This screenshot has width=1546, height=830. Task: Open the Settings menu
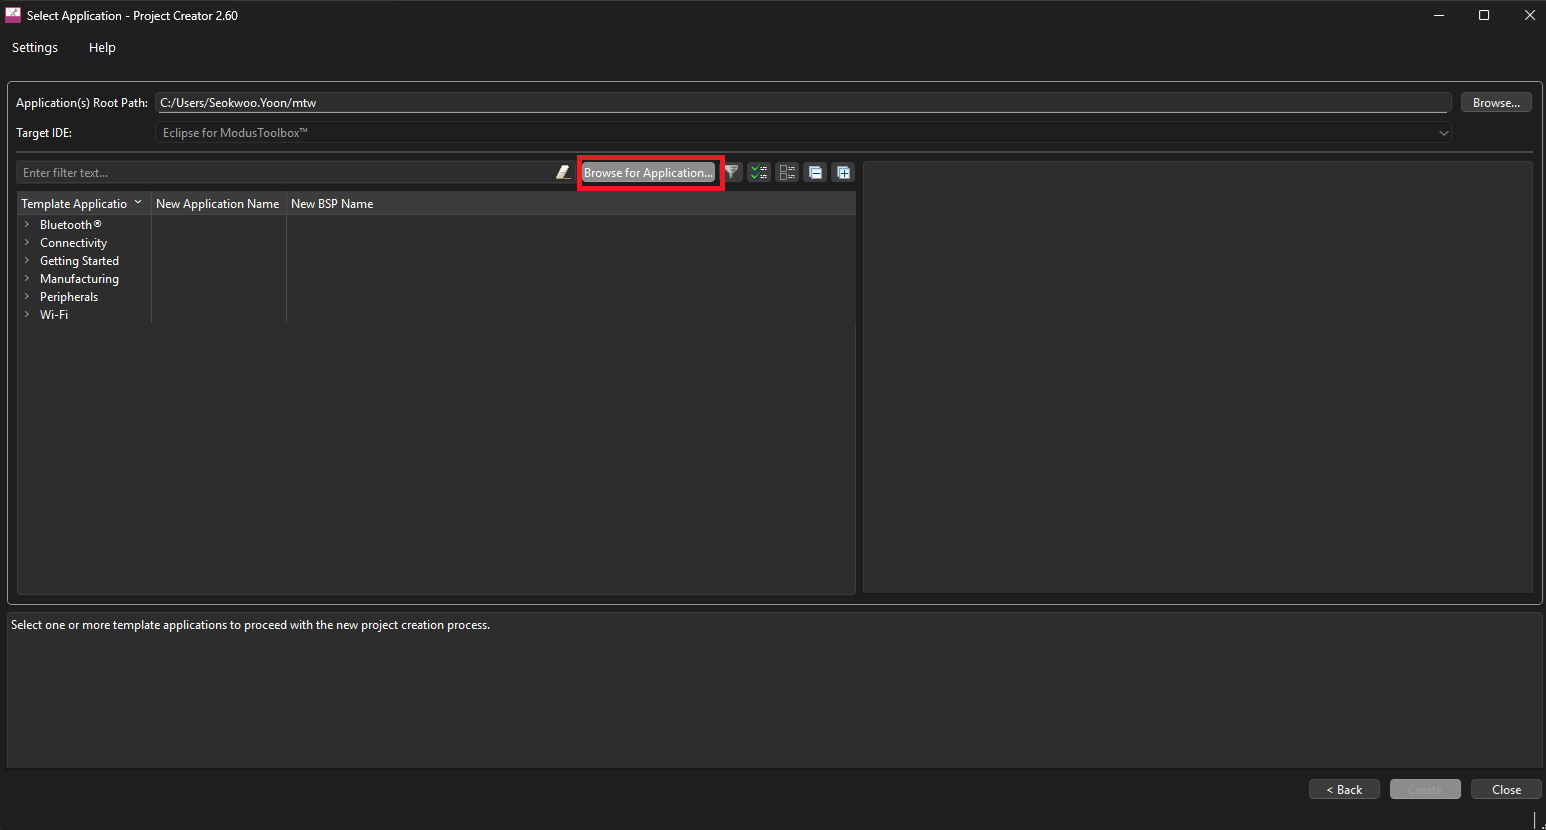pyautogui.click(x=35, y=48)
